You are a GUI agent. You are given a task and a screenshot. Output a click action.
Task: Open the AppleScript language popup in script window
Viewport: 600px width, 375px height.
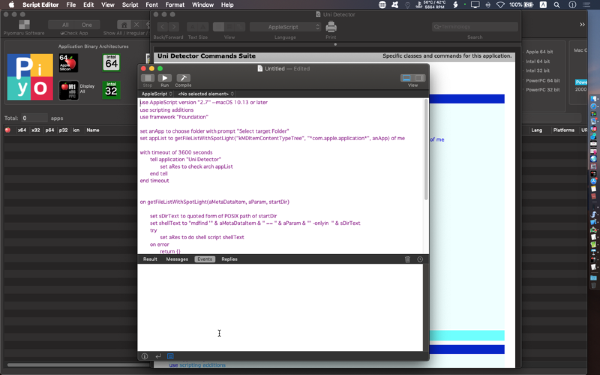click(157, 94)
